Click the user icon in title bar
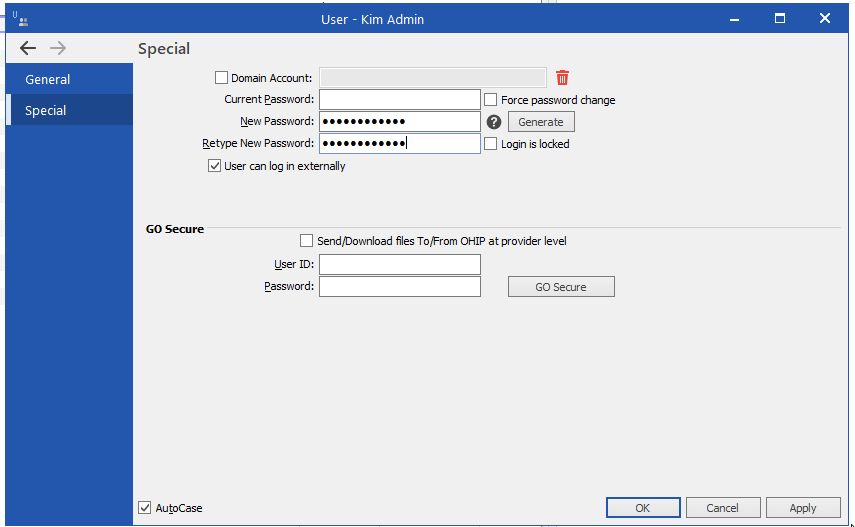 point(21,19)
